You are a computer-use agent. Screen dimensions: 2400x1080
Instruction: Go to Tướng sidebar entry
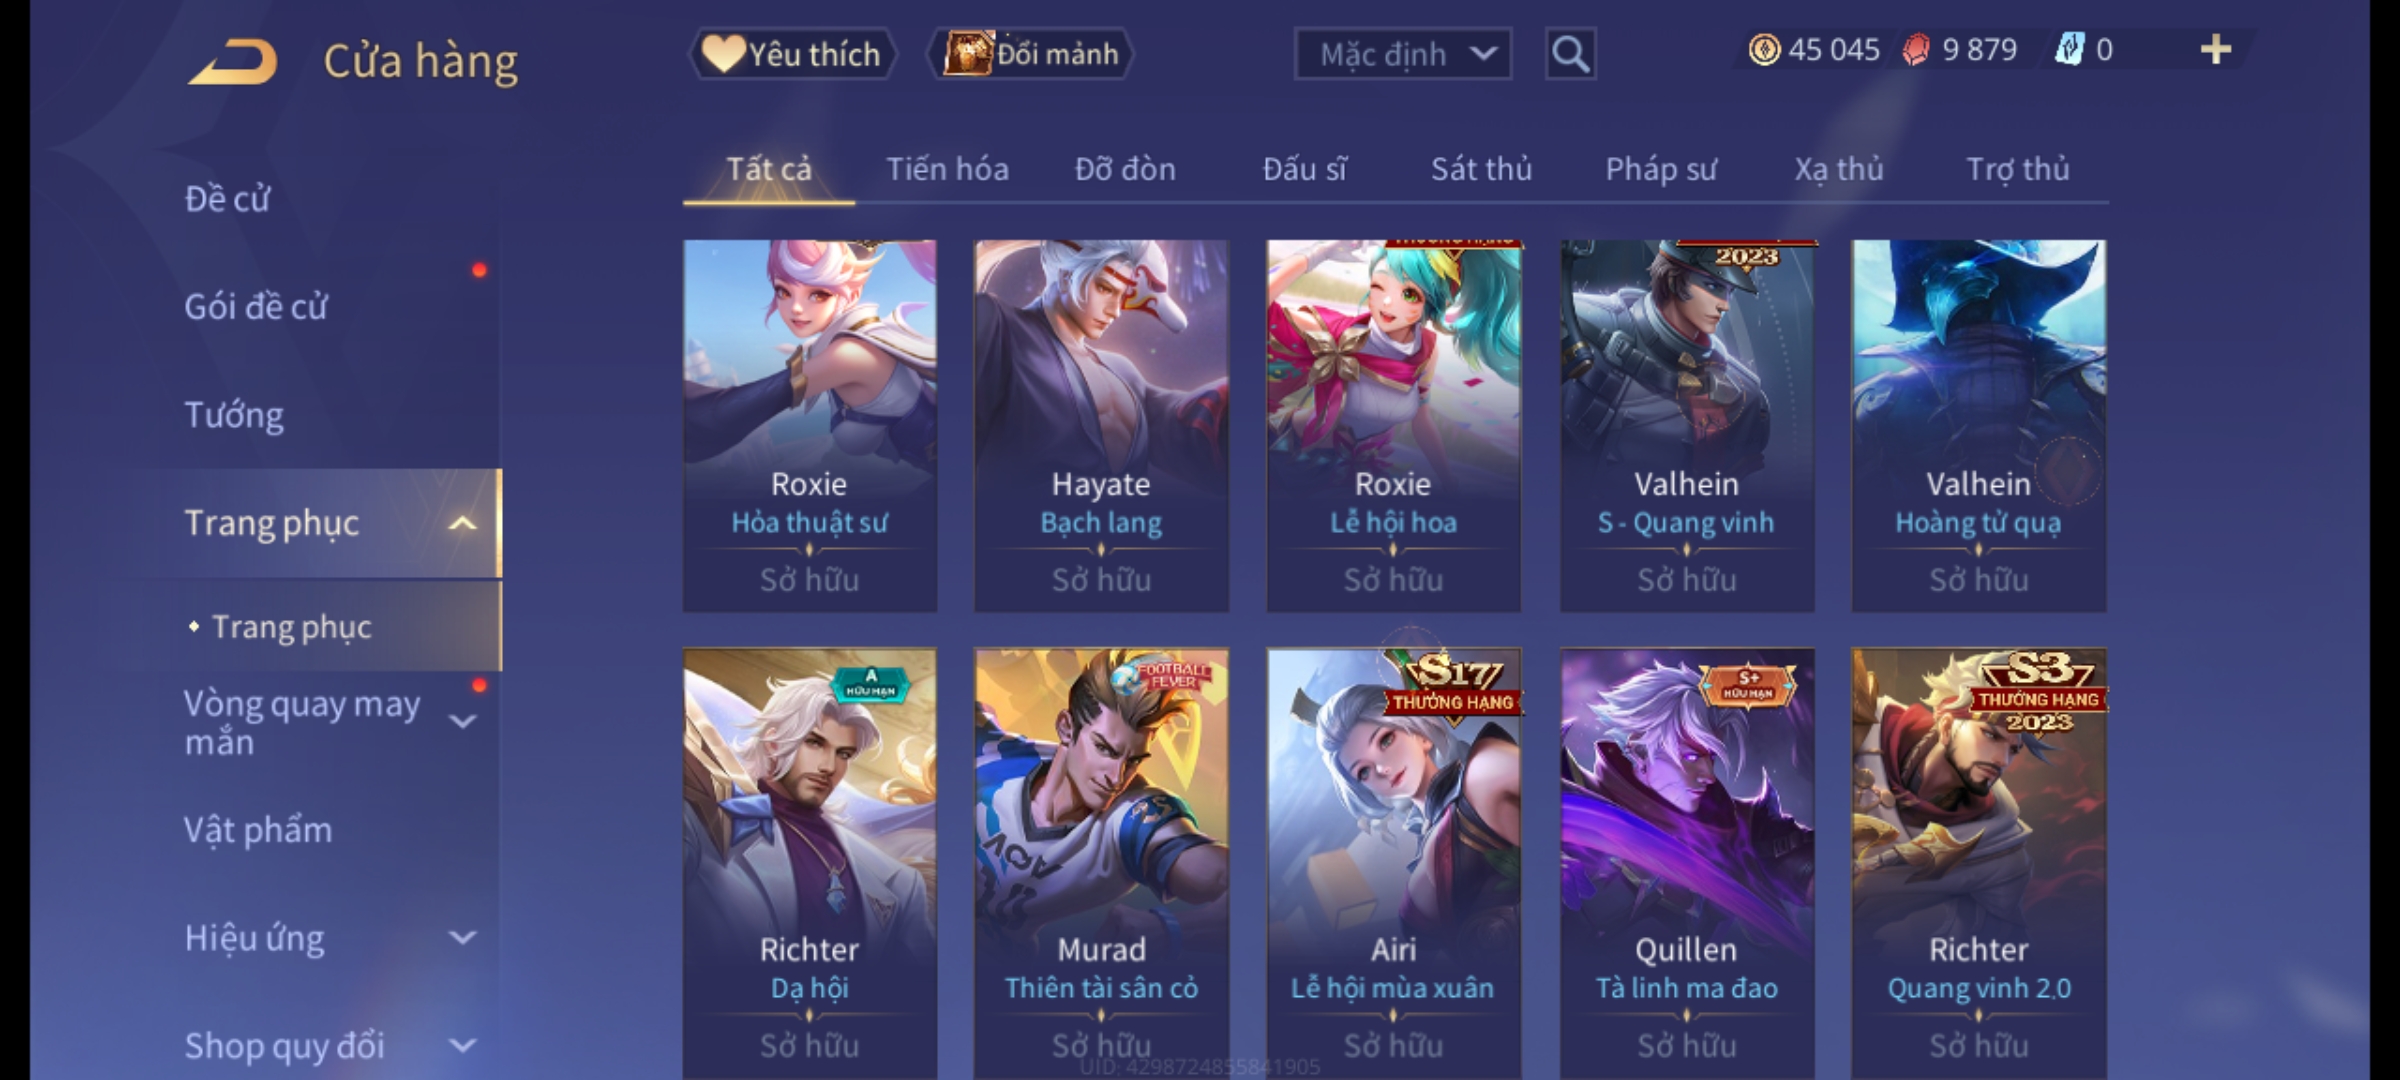[234, 414]
